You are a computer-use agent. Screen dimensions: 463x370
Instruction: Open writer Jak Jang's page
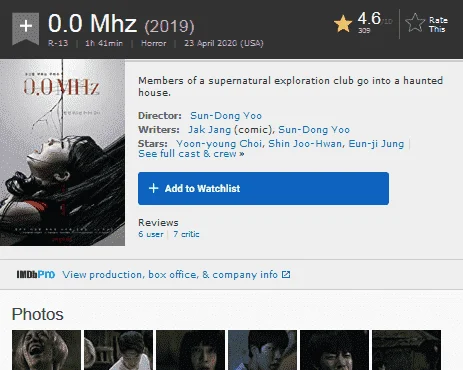point(209,130)
